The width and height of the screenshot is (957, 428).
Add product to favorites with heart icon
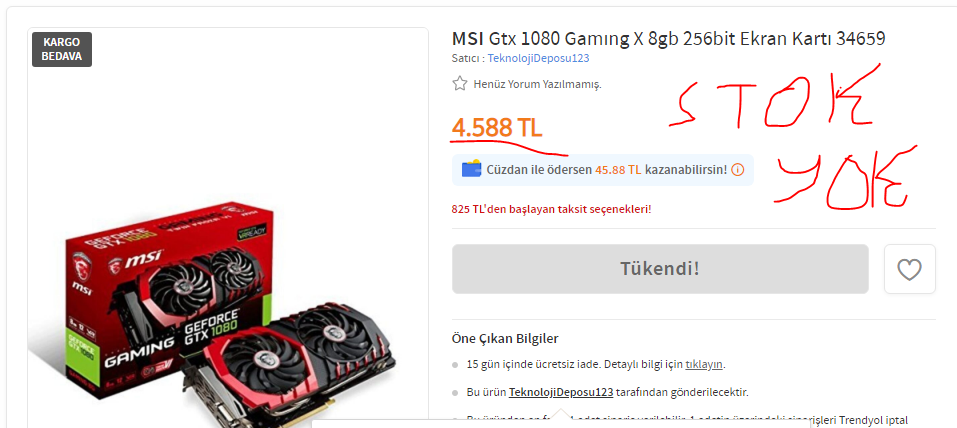click(909, 269)
